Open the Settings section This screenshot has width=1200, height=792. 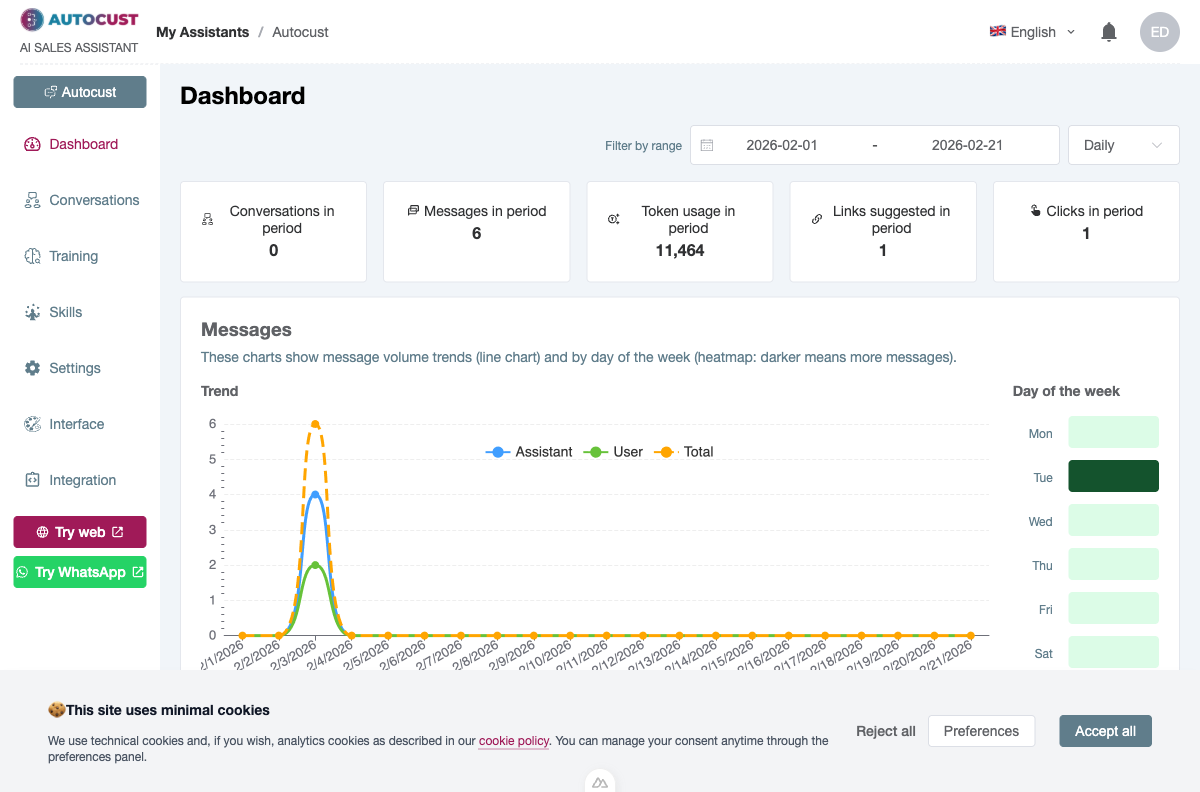(x=75, y=368)
